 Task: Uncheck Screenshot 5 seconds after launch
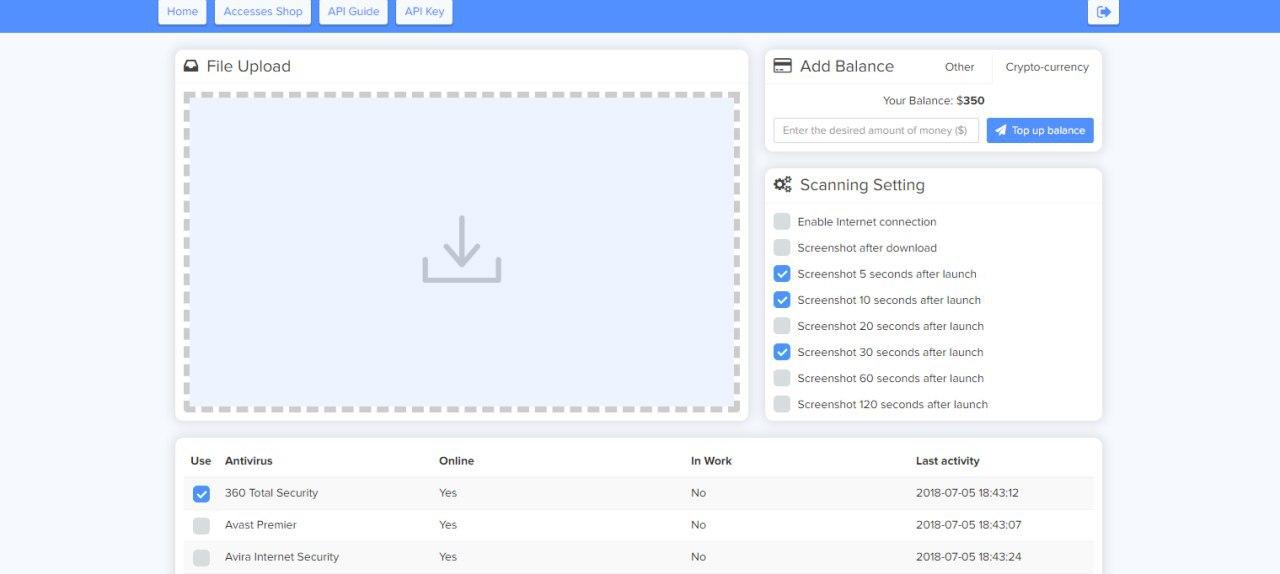coord(782,274)
